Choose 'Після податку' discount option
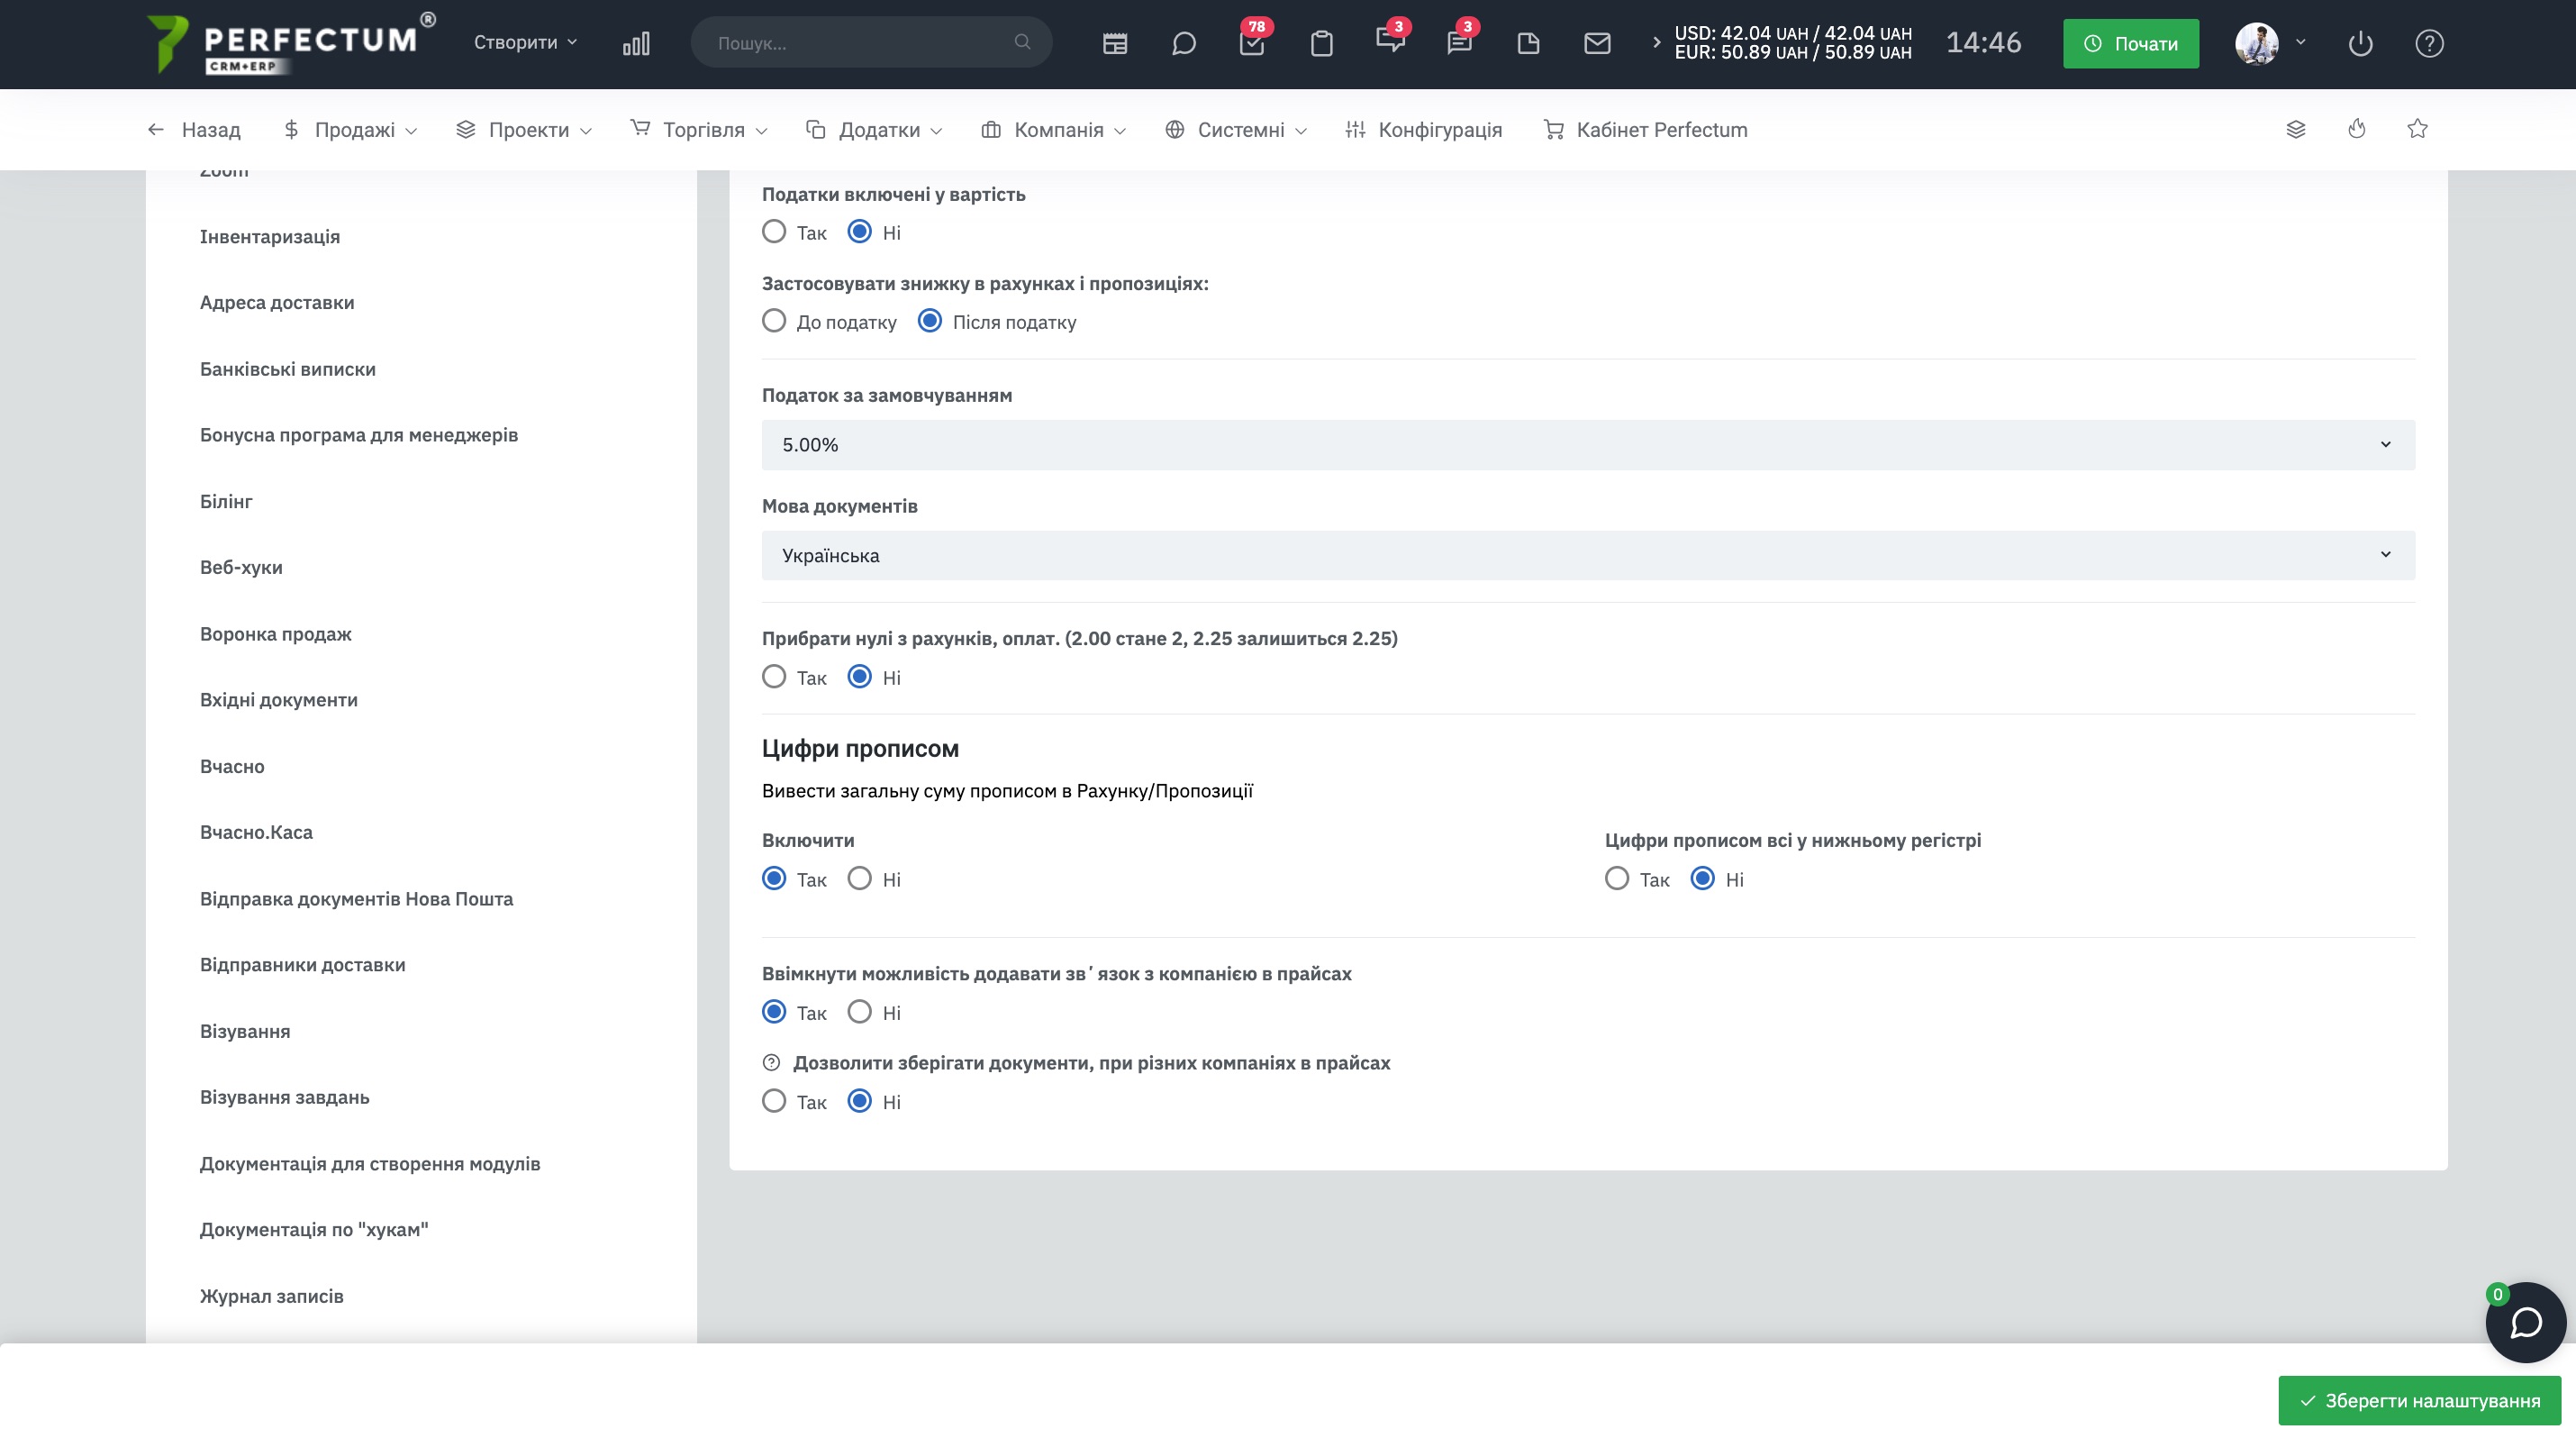 click(929, 321)
